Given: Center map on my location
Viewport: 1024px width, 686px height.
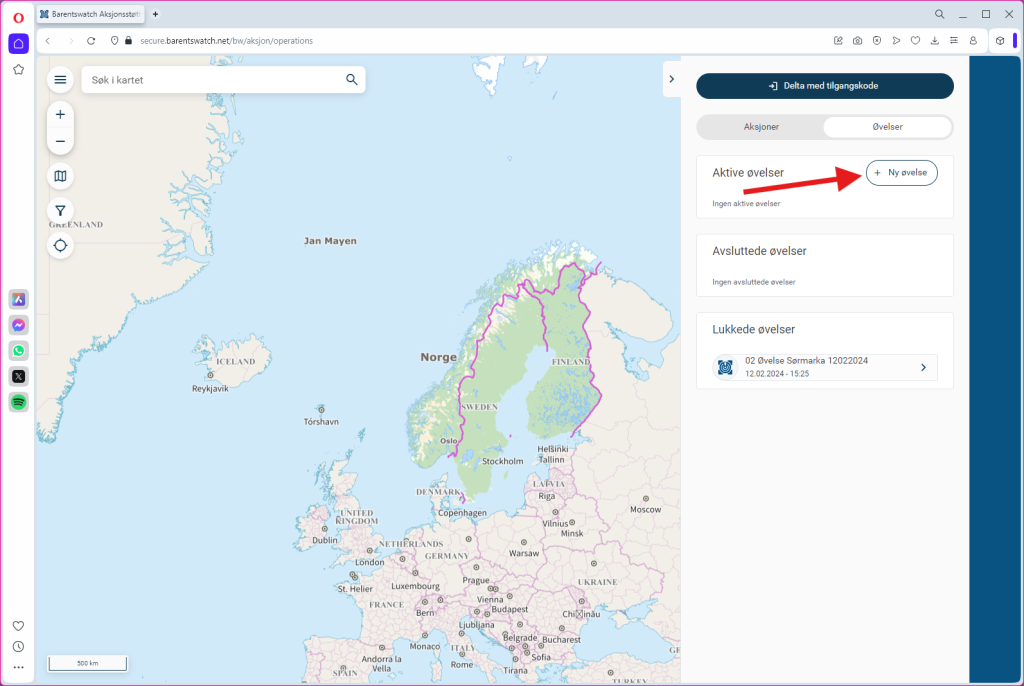Looking at the screenshot, I should pyautogui.click(x=60, y=245).
